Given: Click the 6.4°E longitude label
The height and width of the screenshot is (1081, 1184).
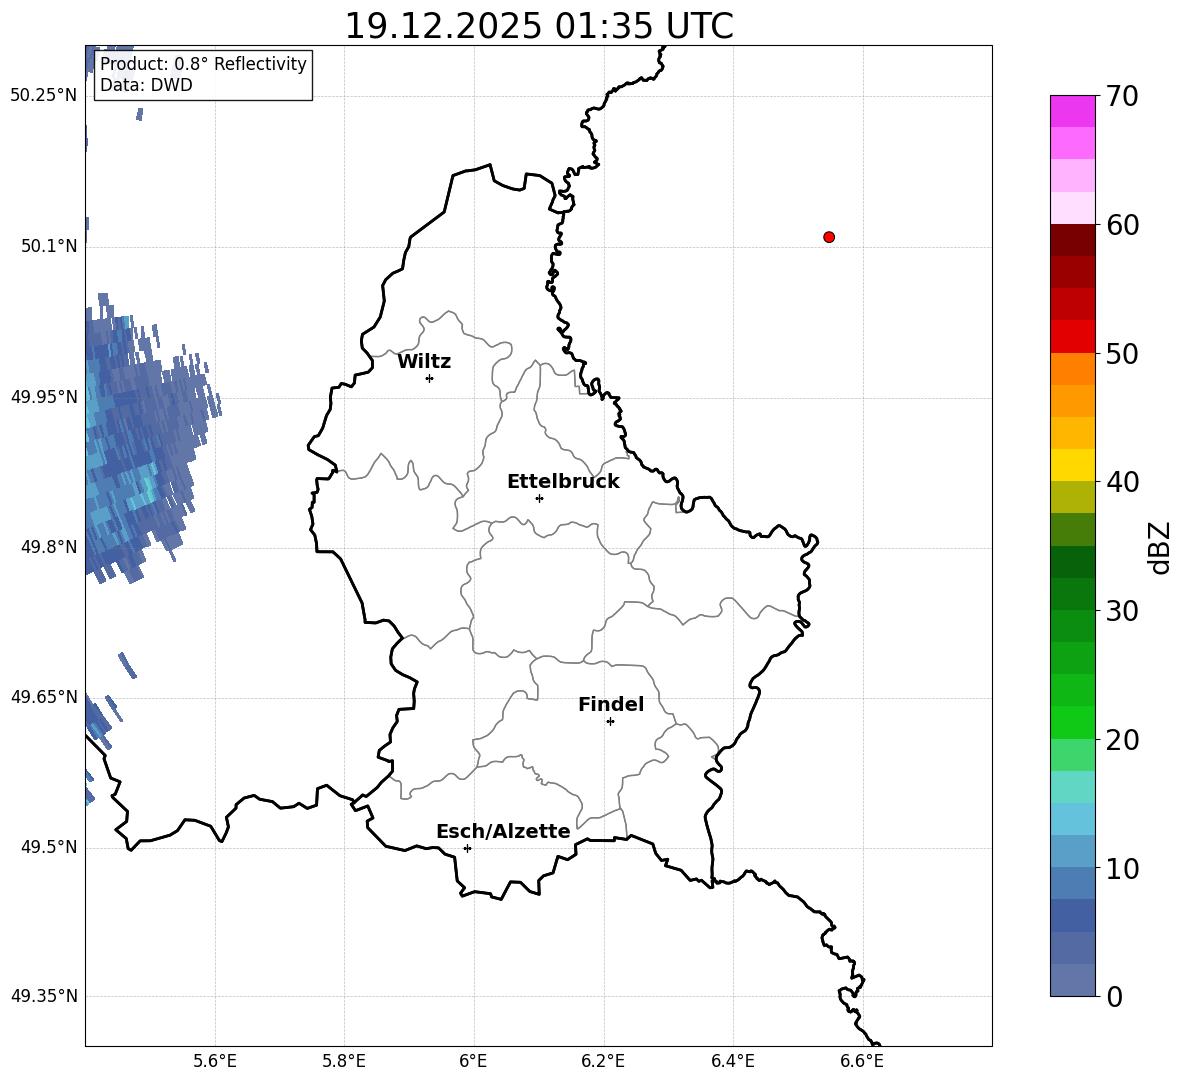Looking at the screenshot, I should 732,1061.
